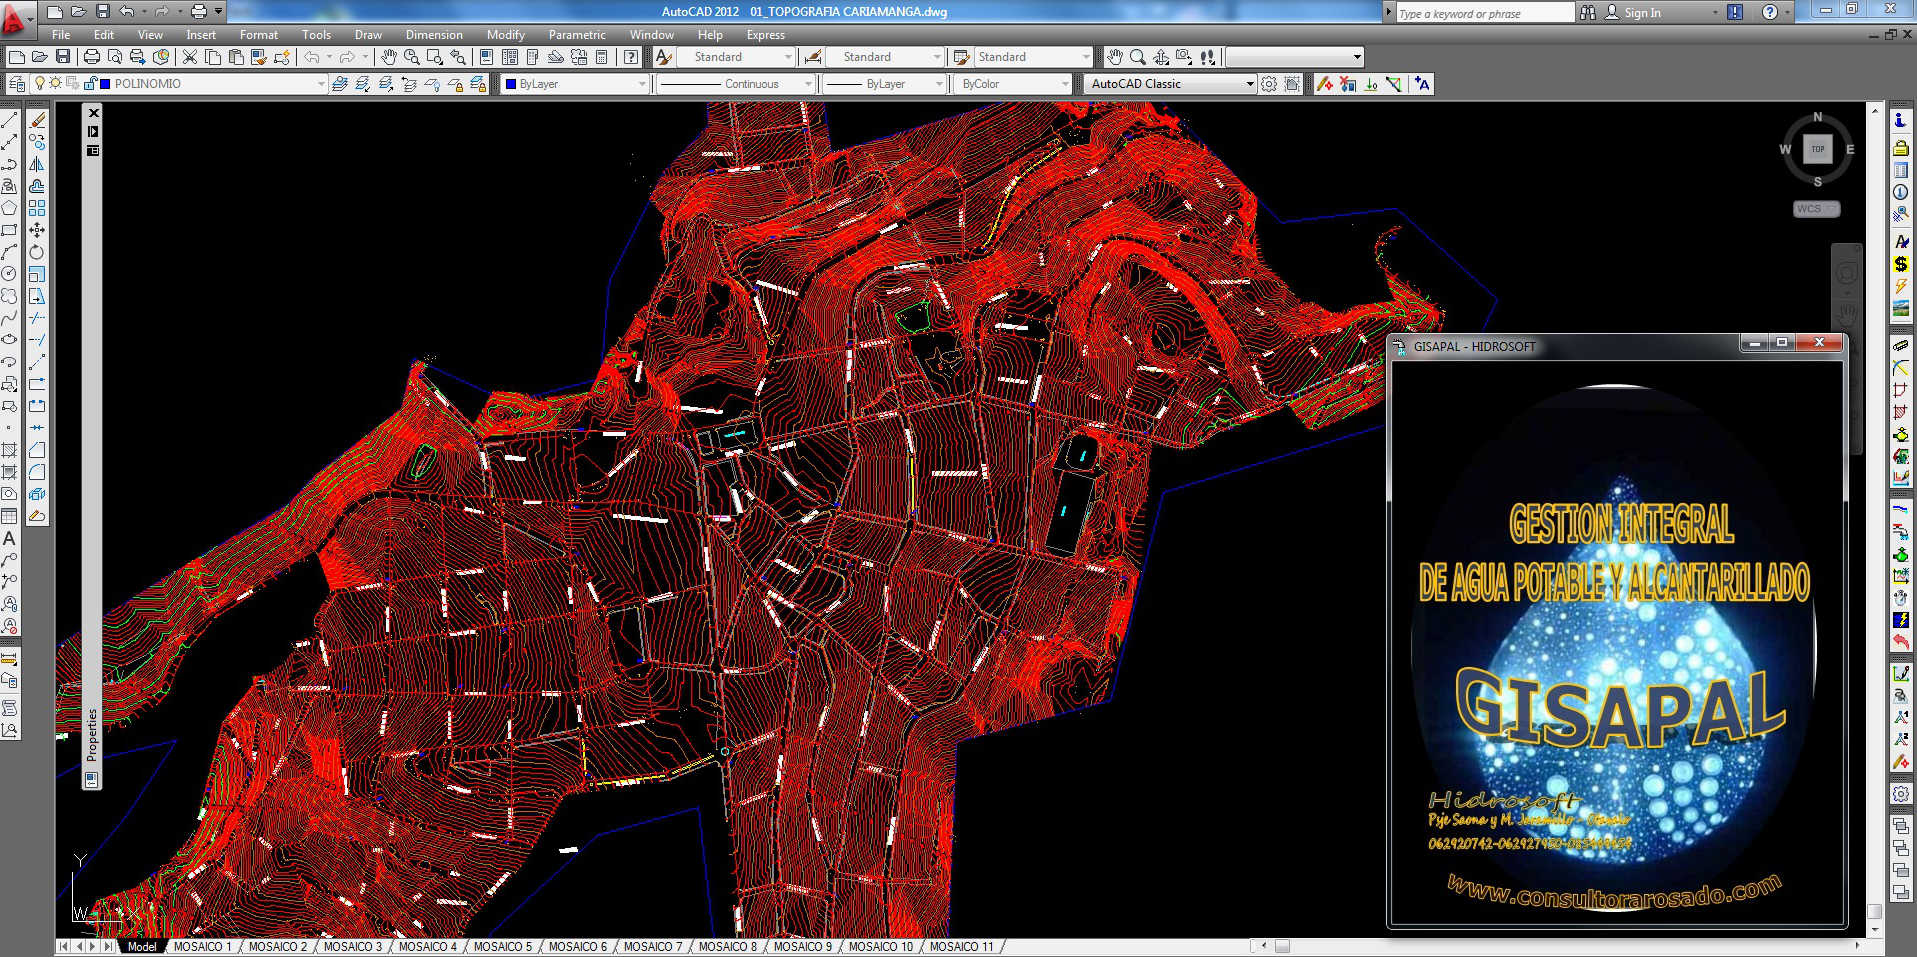Open the Parametric menu
The width and height of the screenshot is (1917, 957).
[x=576, y=35]
